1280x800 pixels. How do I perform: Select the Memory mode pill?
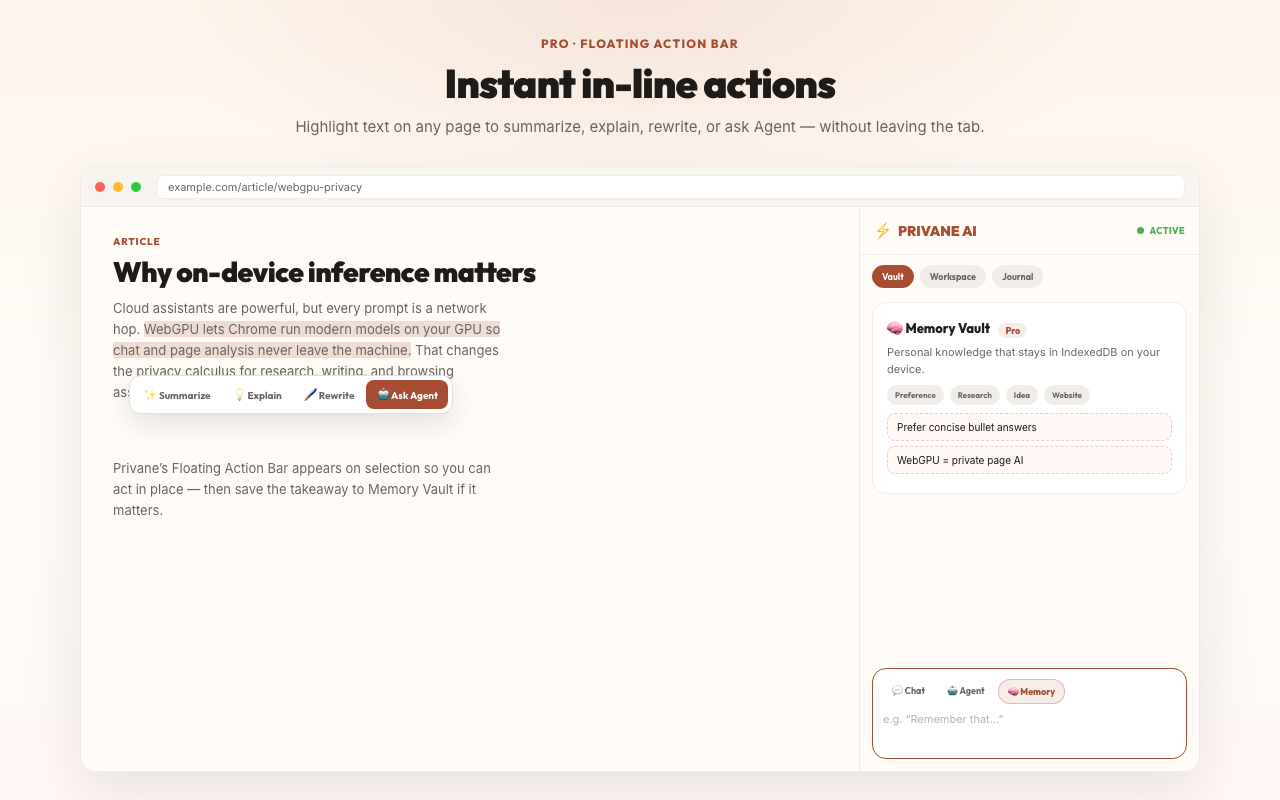coord(1031,691)
